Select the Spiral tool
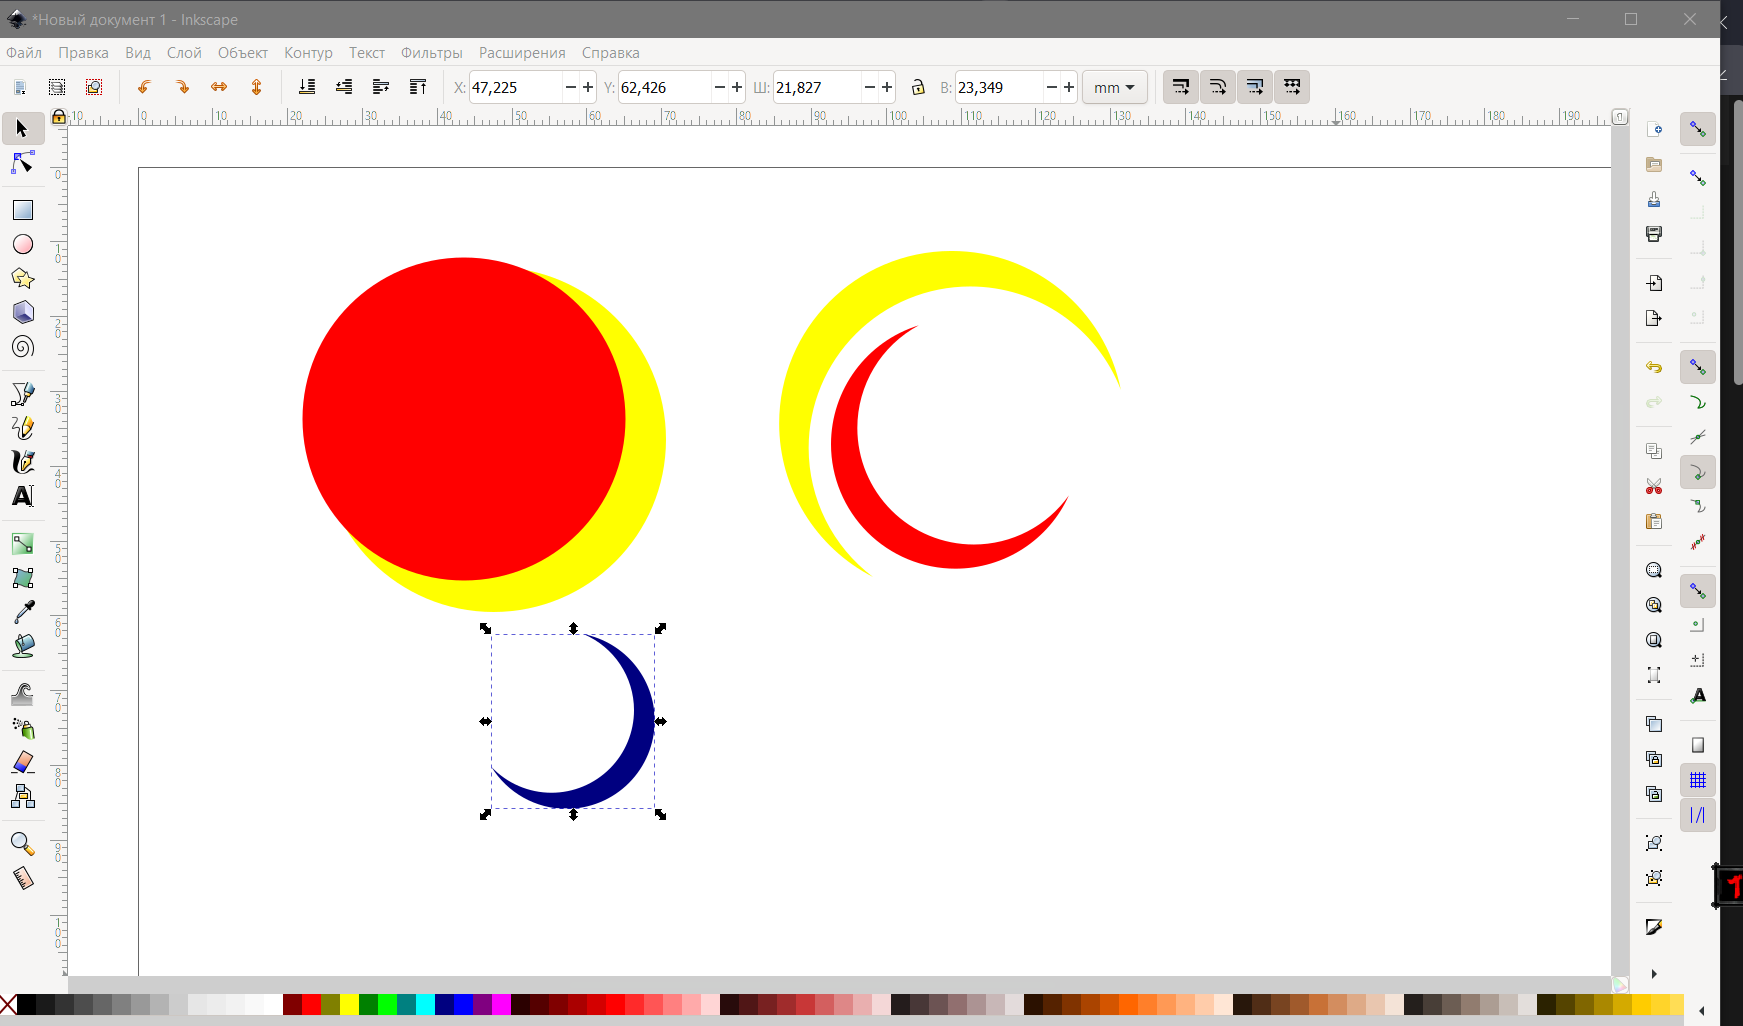Viewport: 1743px width, 1026px height. coord(22,347)
